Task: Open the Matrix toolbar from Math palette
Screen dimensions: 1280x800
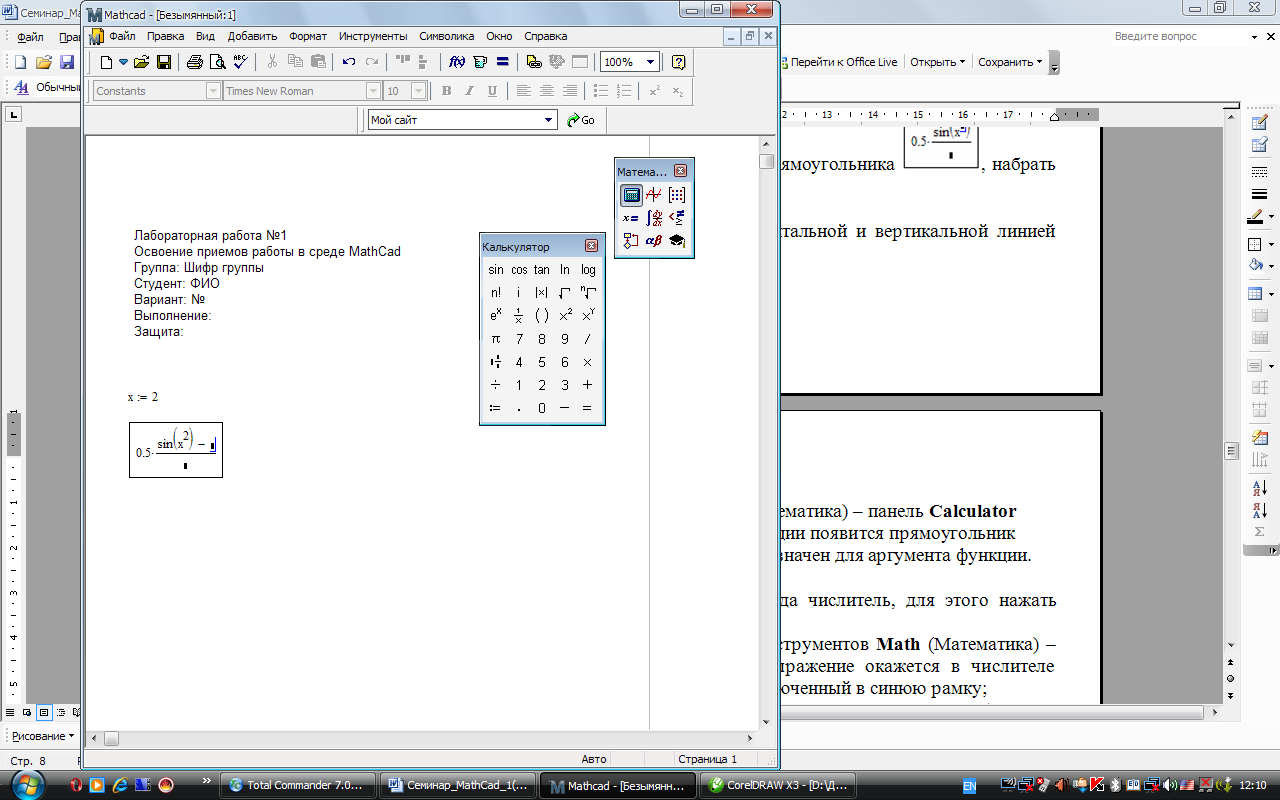Action: 677,195
